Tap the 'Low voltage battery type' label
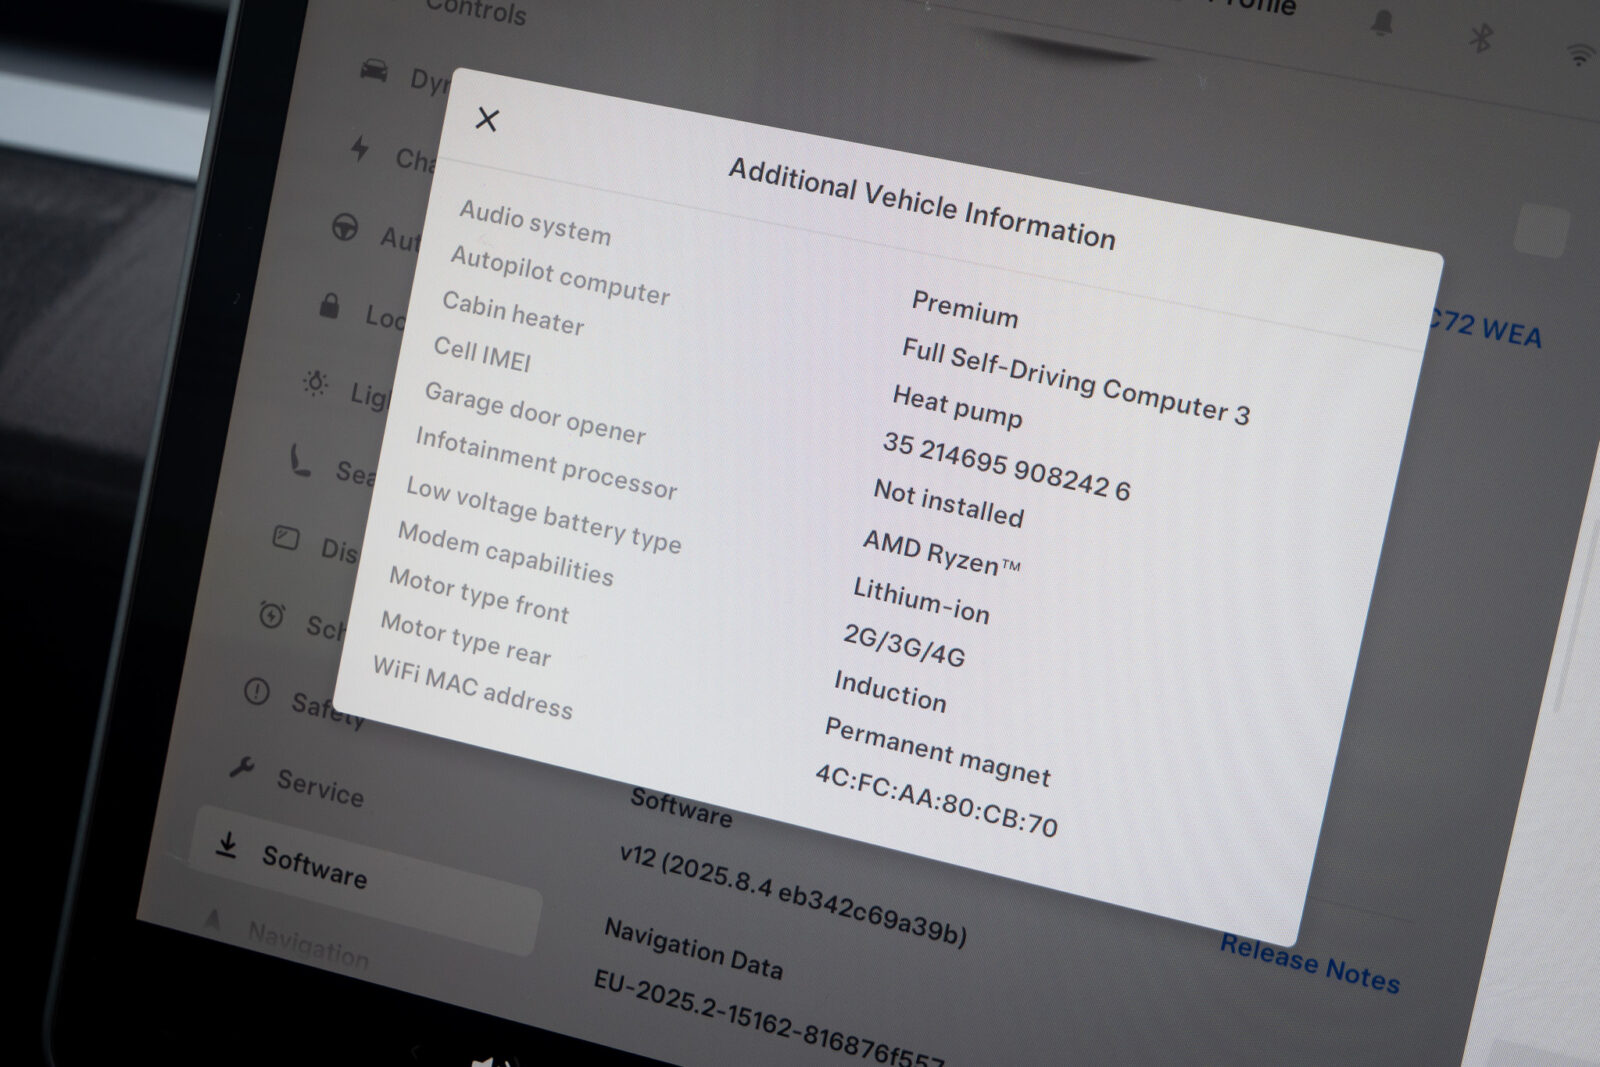The width and height of the screenshot is (1600, 1067). [x=543, y=514]
